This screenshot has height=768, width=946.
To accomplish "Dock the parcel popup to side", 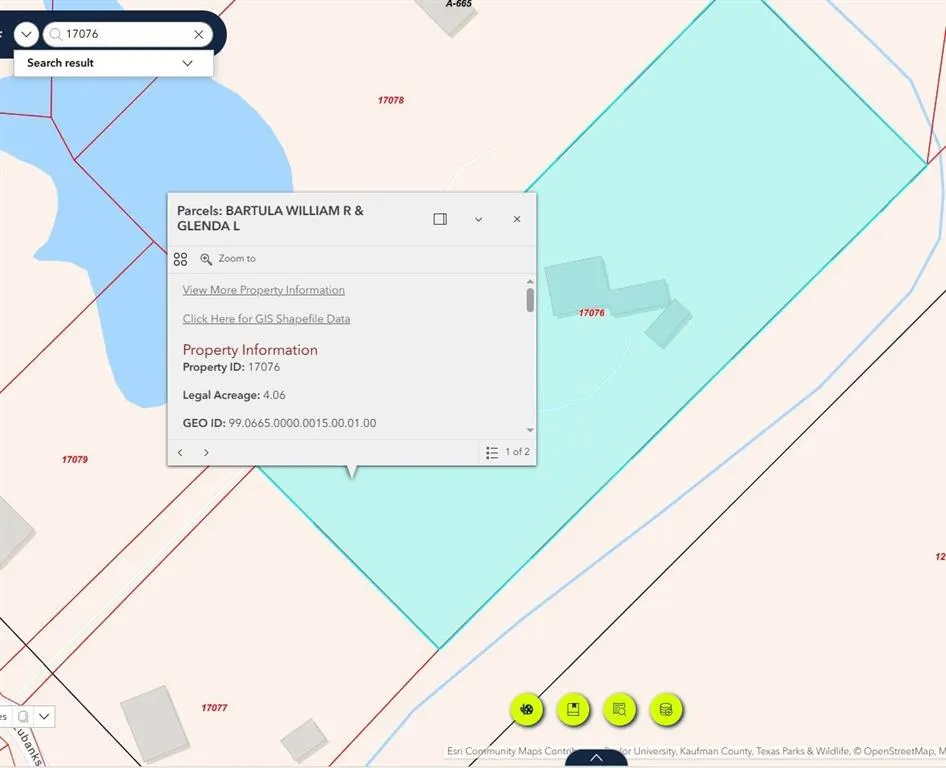I will [440, 219].
